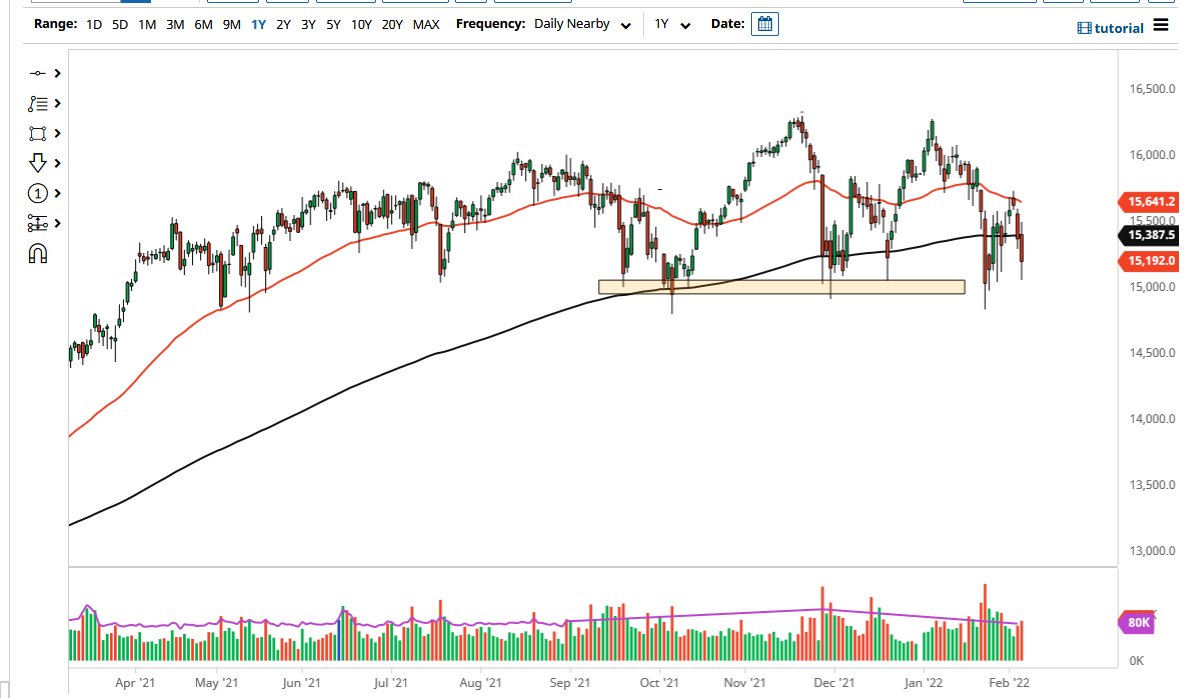Screen dimensions: 1186x698
Task: Open the tutorial link
Action: pos(1113,27)
